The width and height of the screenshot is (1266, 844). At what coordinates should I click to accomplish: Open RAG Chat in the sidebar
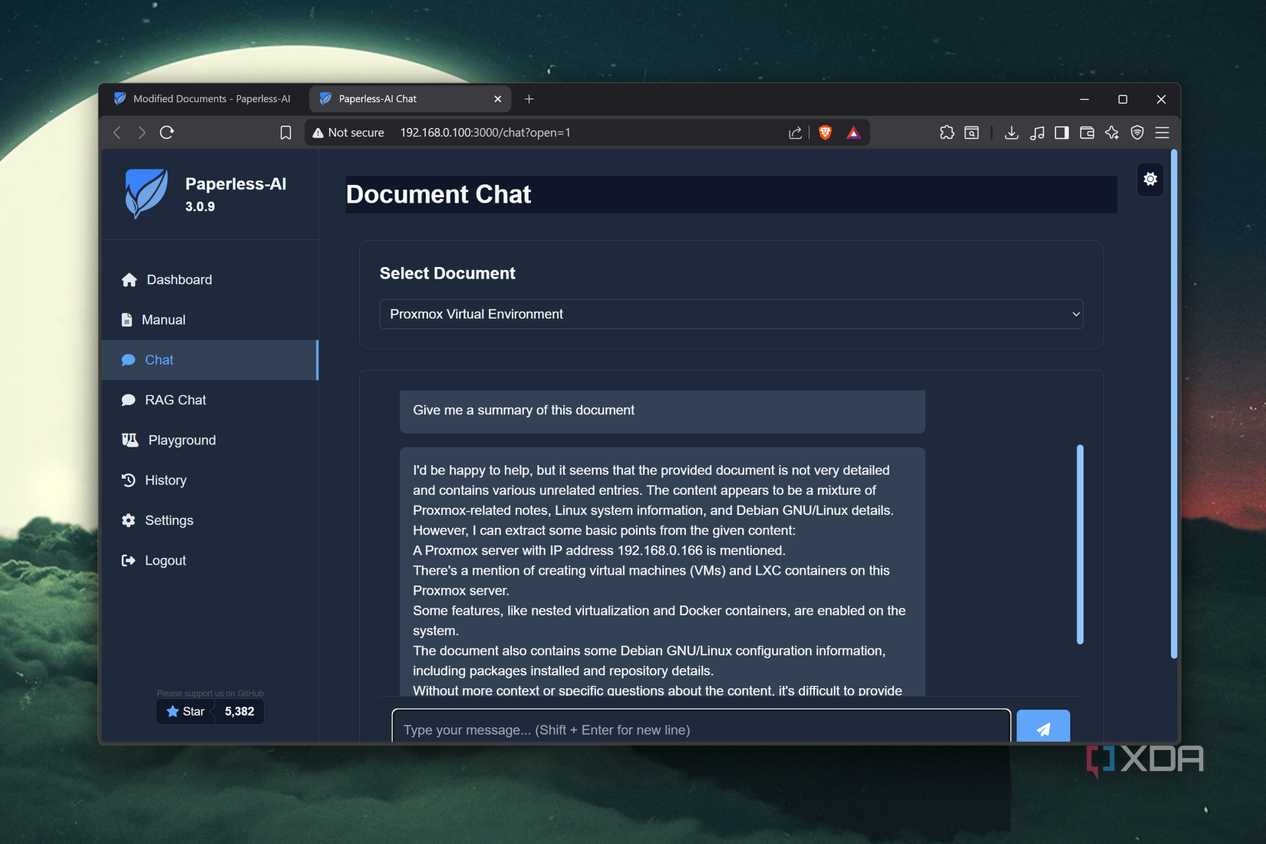[x=210, y=400]
